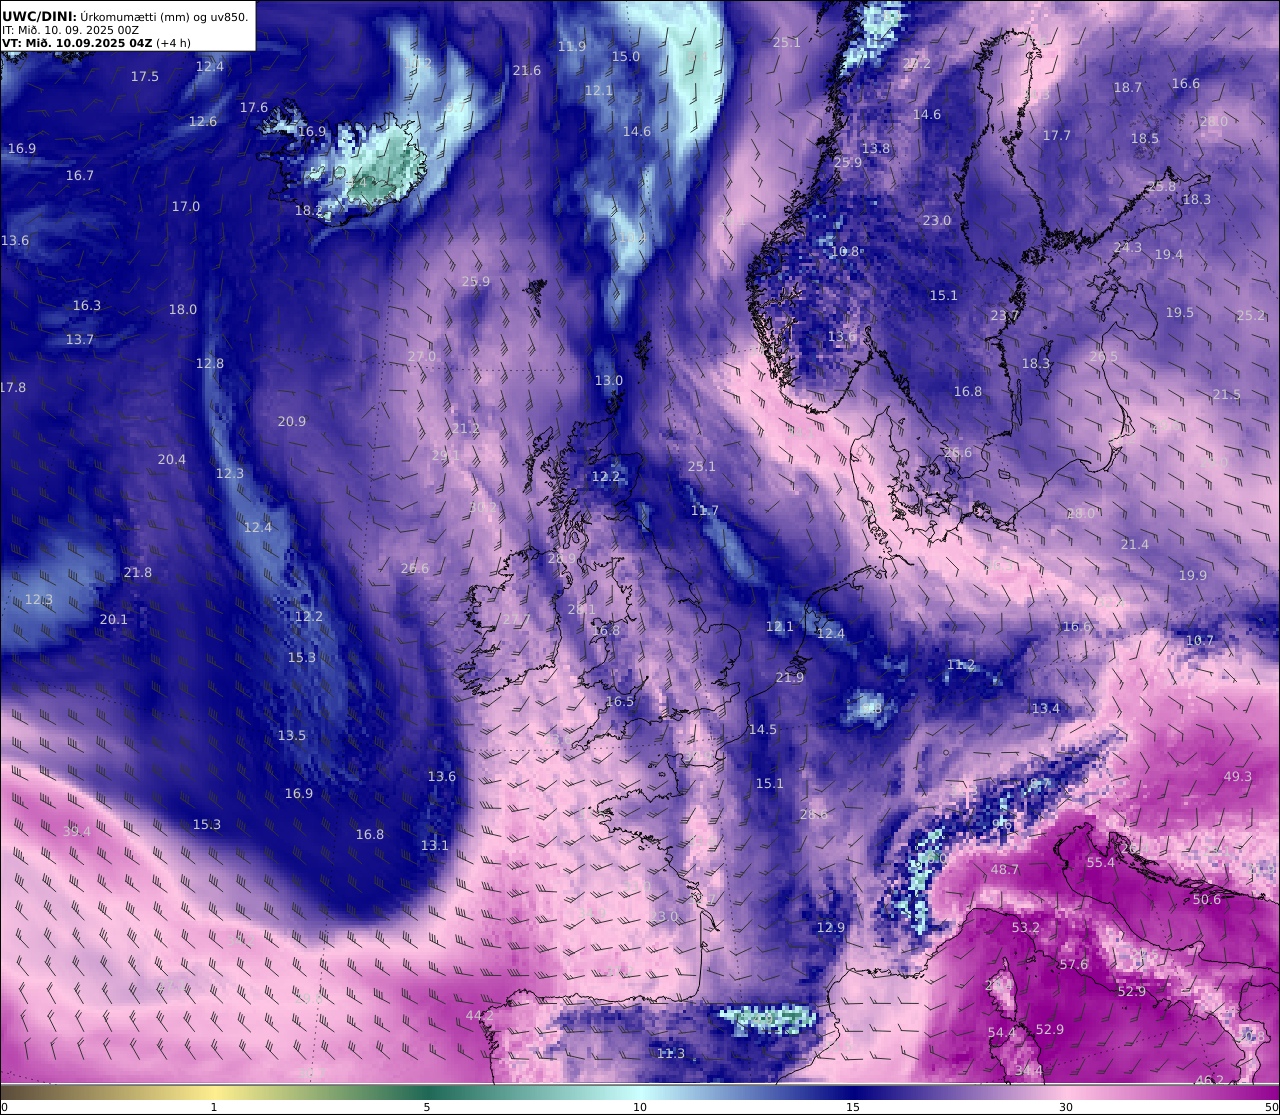Screen dimensions: 1280x1115
Task: Click the 21.6 value label
Action: click(x=527, y=71)
